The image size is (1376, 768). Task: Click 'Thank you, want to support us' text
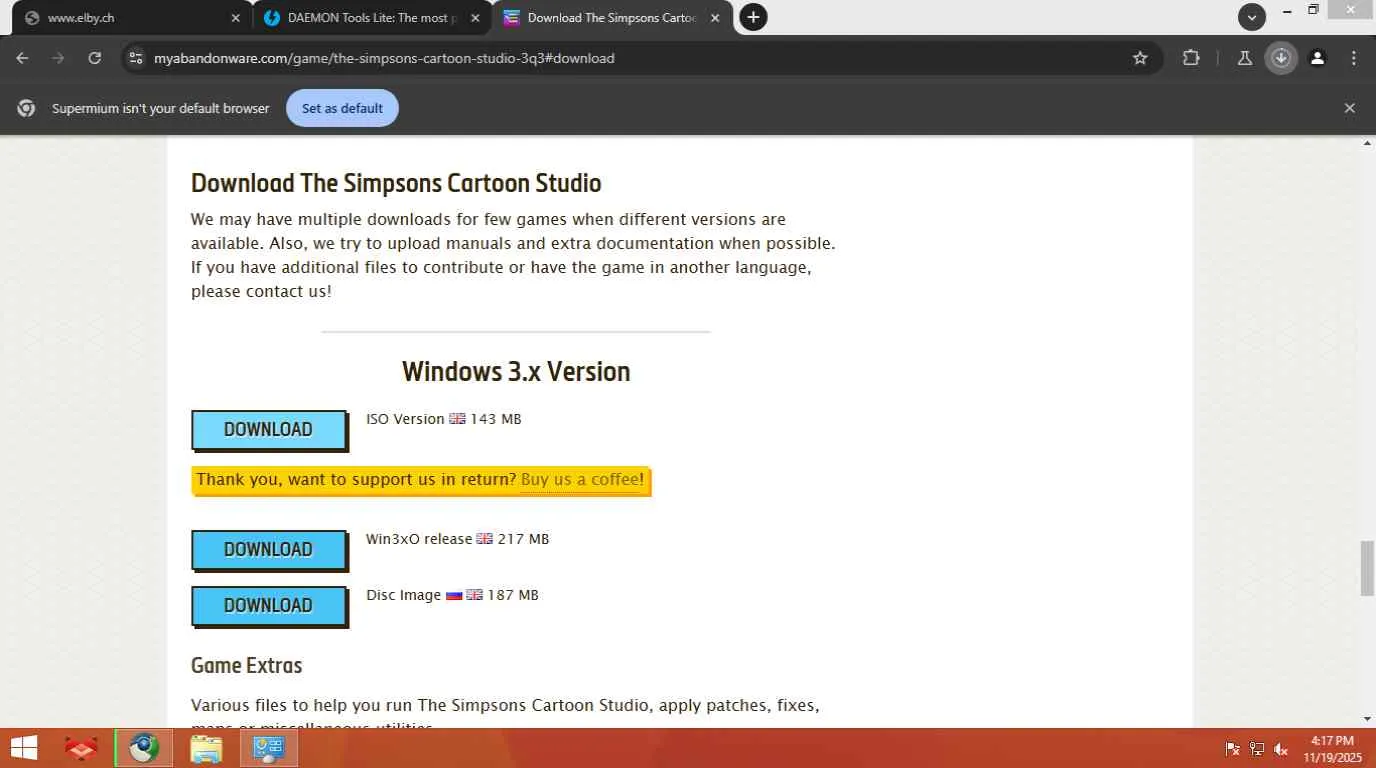pyautogui.click(x=356, y=479)
